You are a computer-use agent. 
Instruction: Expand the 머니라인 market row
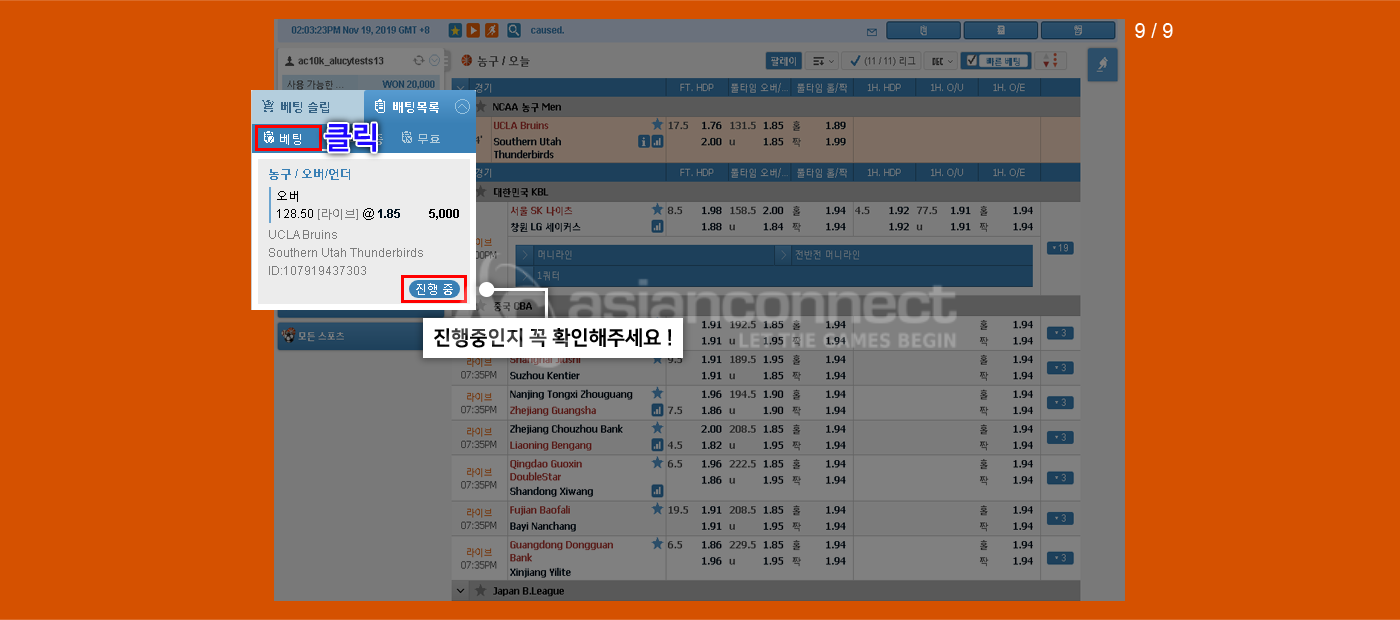(645, 255)
